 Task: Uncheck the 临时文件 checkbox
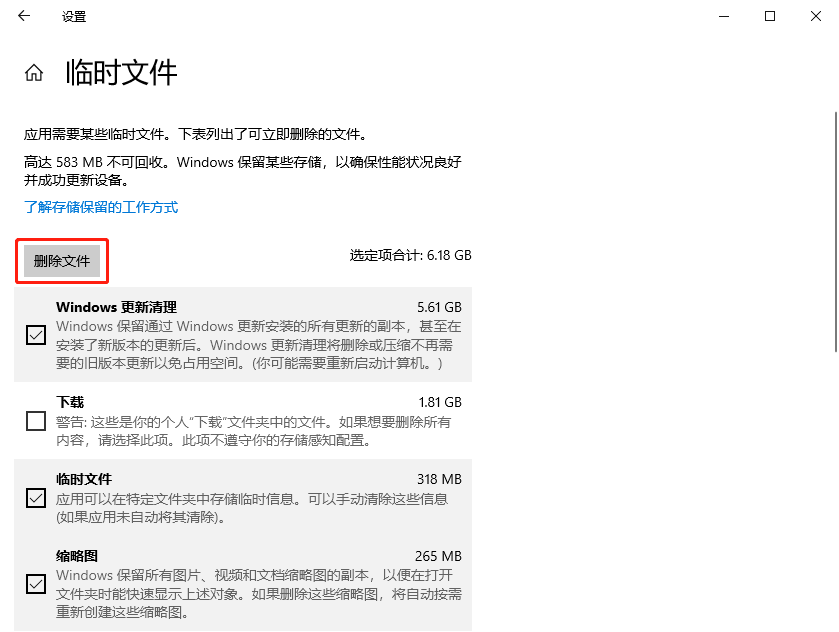[x=35, y=497]
